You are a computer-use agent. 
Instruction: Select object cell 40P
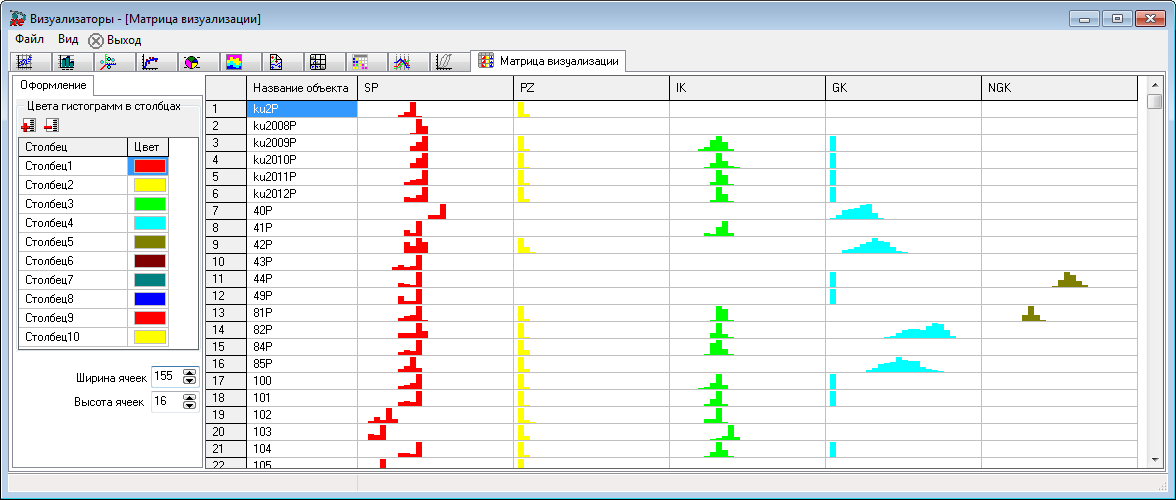pyautogui.click(x=302, y=211)
